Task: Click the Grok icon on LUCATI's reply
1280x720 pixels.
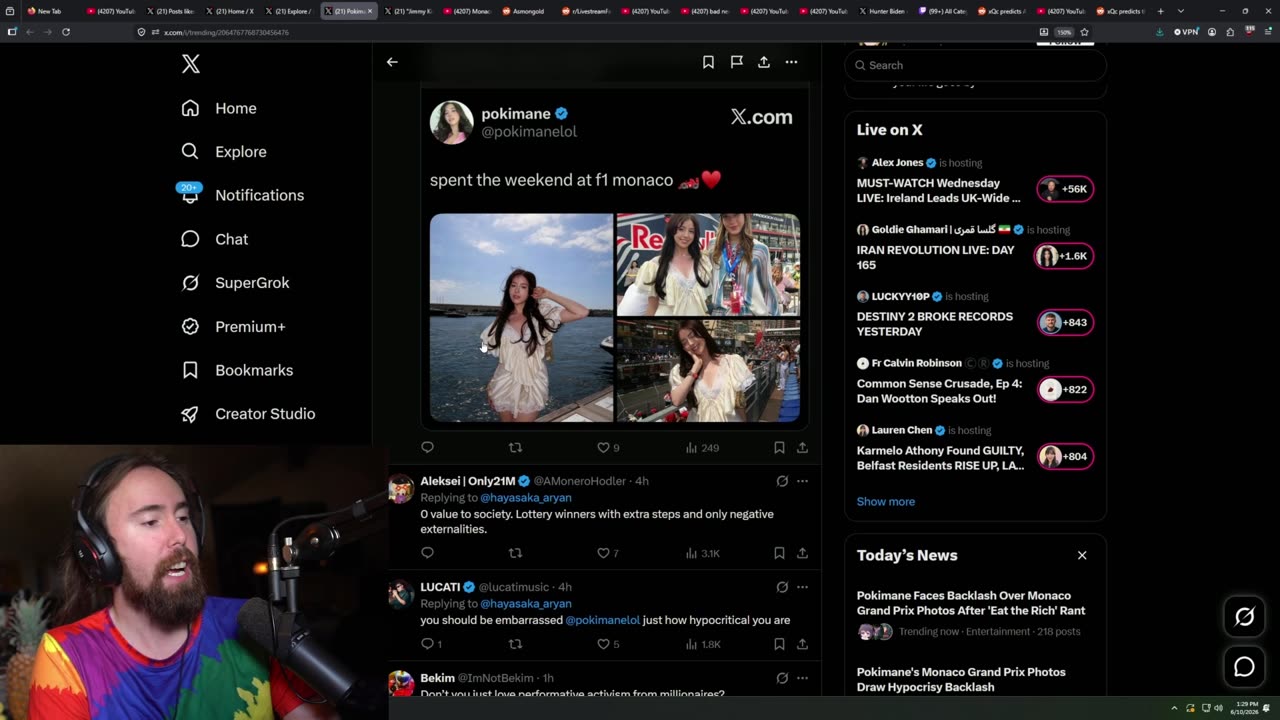Action: click(x=782, y=587)
